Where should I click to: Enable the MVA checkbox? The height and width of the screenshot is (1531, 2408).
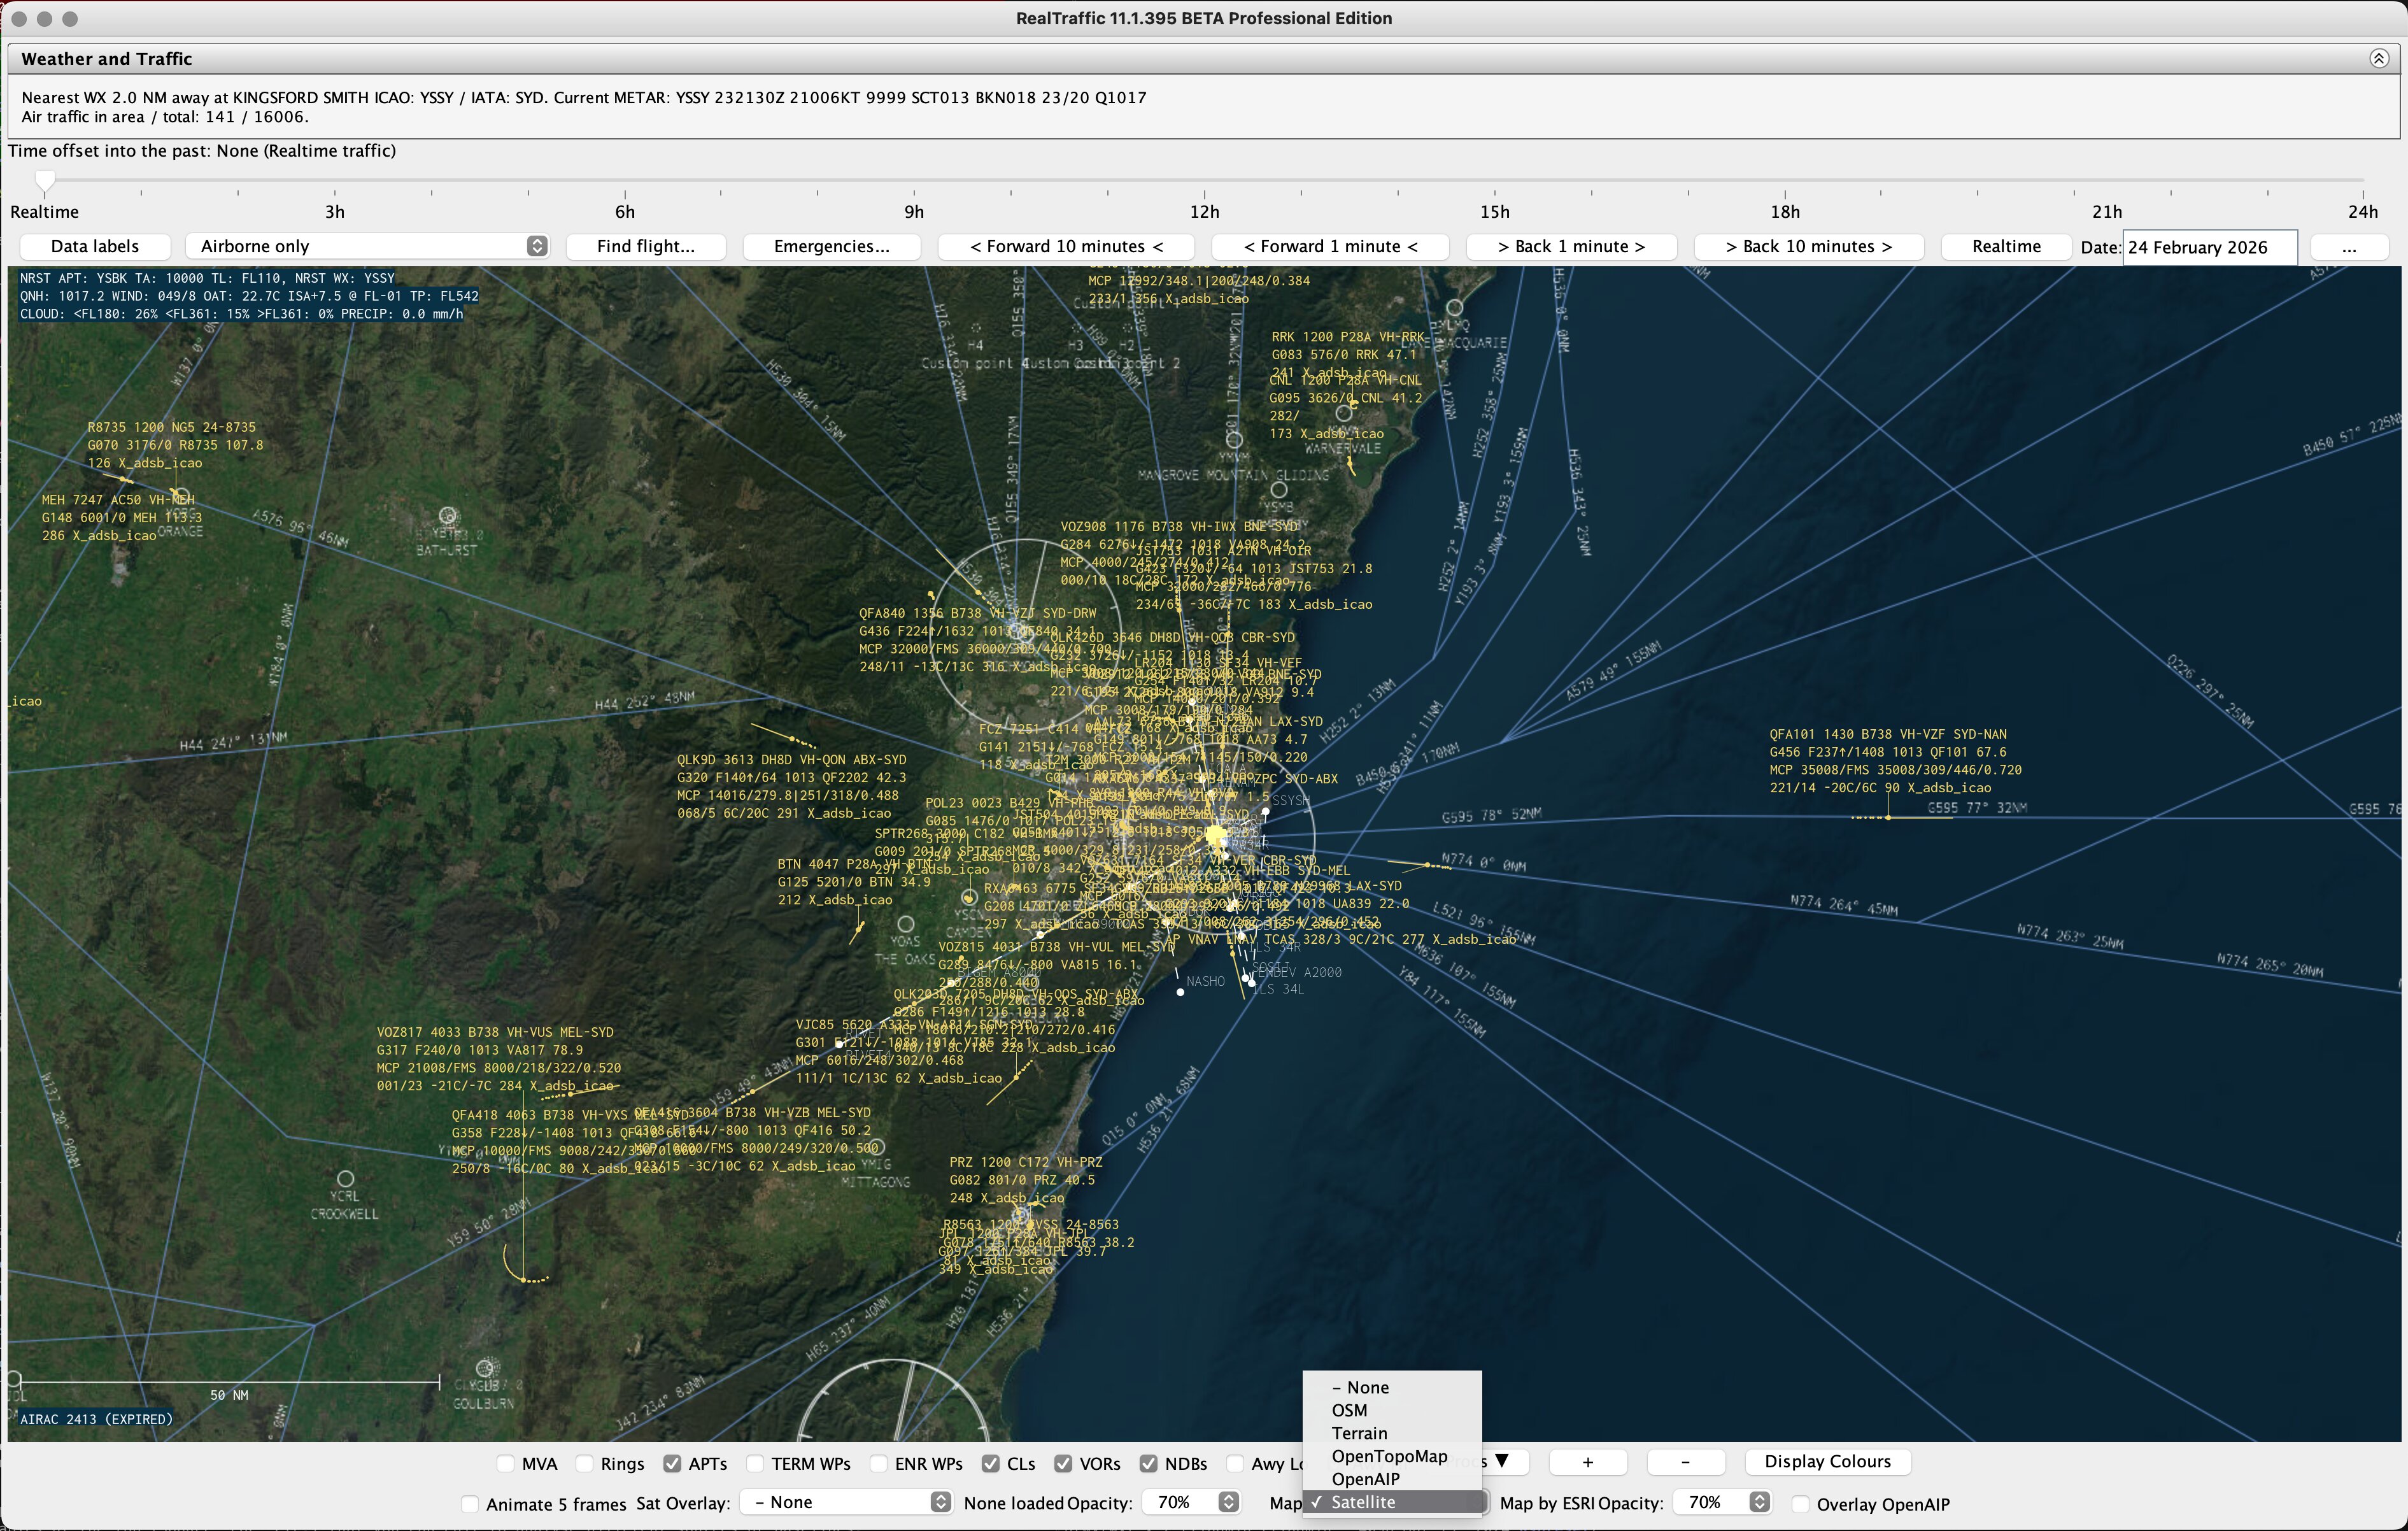tap(506, 1464)
